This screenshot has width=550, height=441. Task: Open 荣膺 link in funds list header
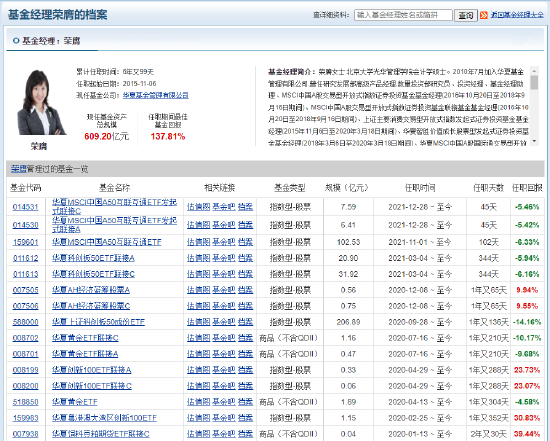pyautogui.click(x=19, y=169)
